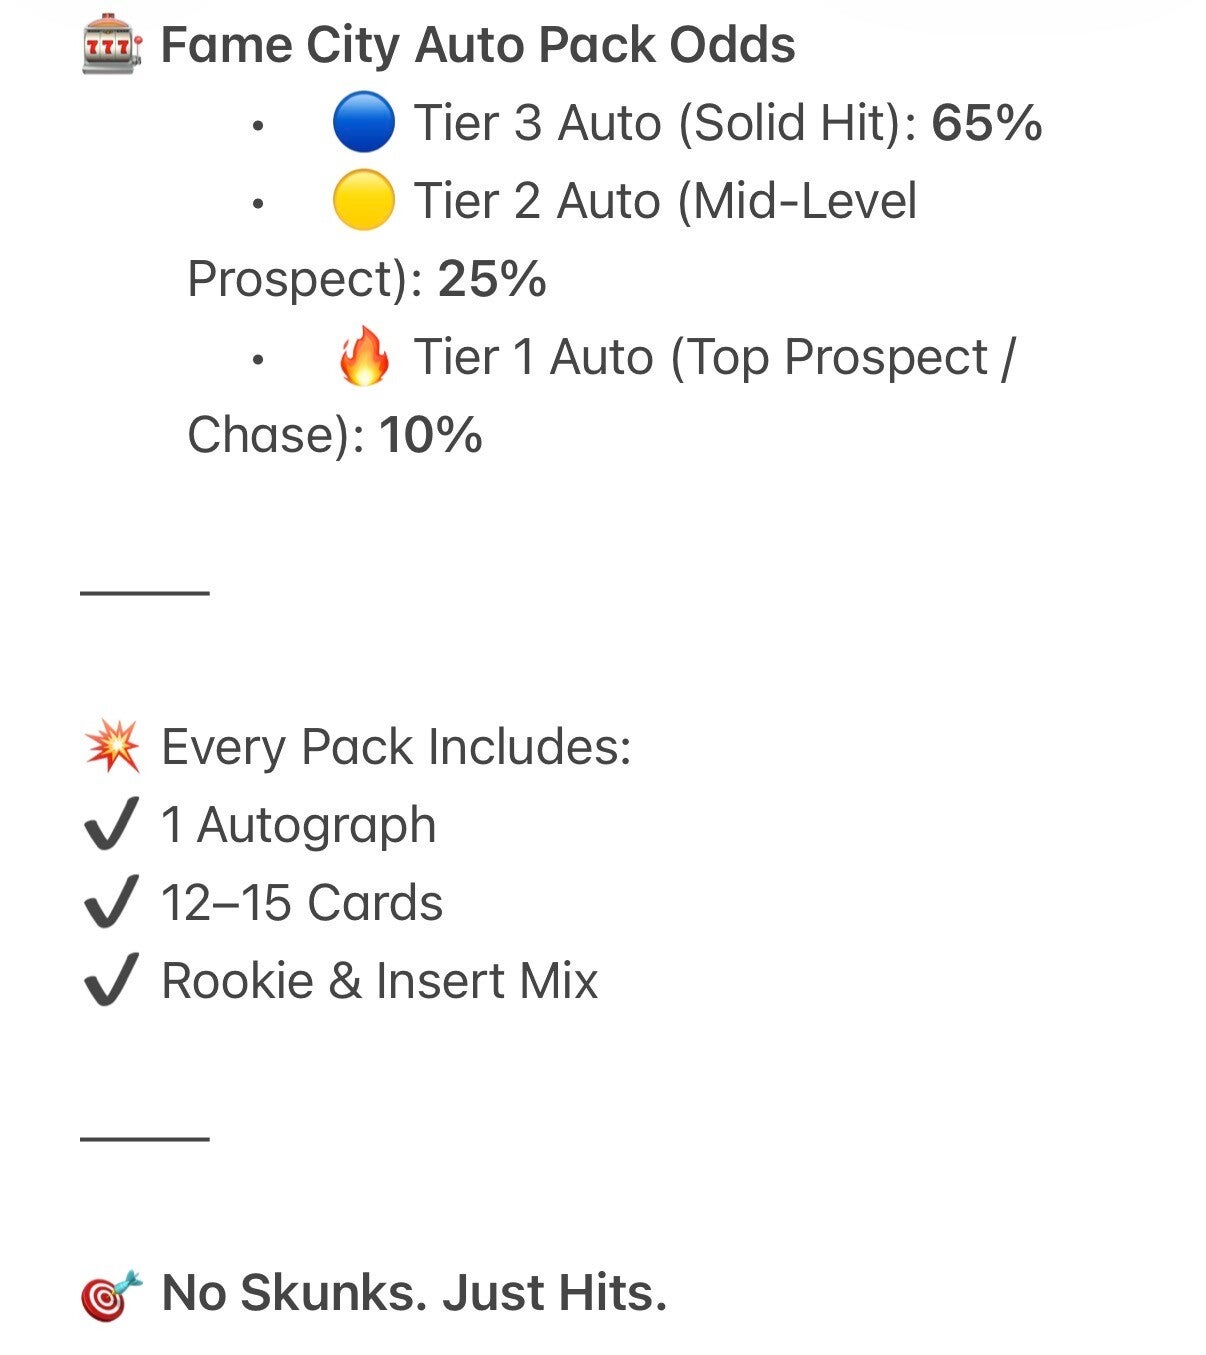Tap the 1 Autograph text
The image size is (1206, 1355).
pyautogui.click(x=298, y=826)
